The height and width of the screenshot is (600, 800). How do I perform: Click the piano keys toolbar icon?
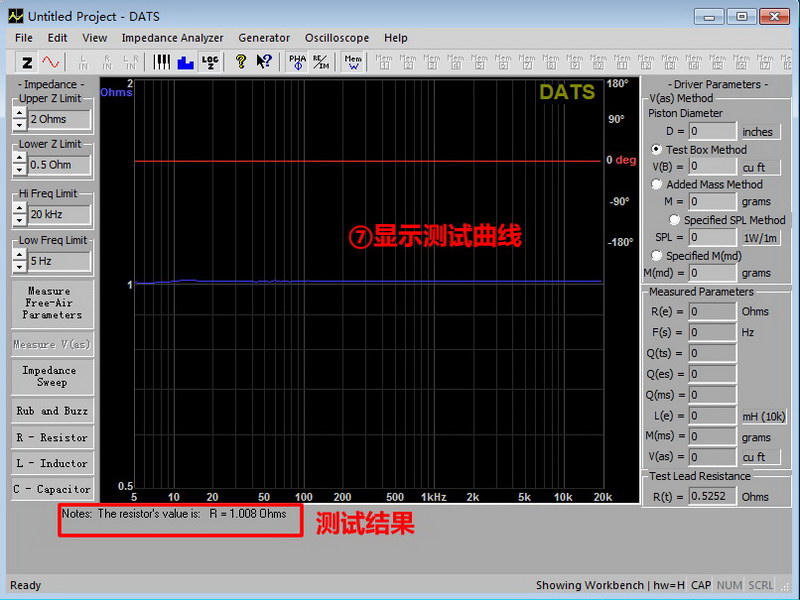pyautogui.click(x=161, y=62)
